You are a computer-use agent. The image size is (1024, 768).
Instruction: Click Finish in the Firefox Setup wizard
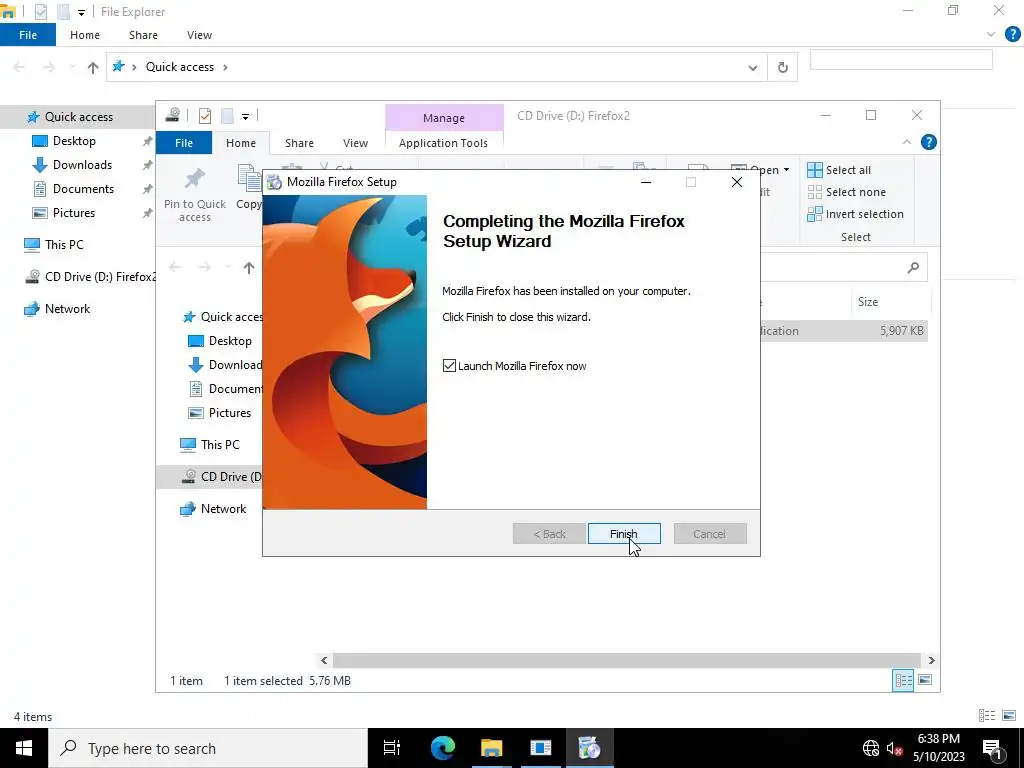tap(624, 534)
